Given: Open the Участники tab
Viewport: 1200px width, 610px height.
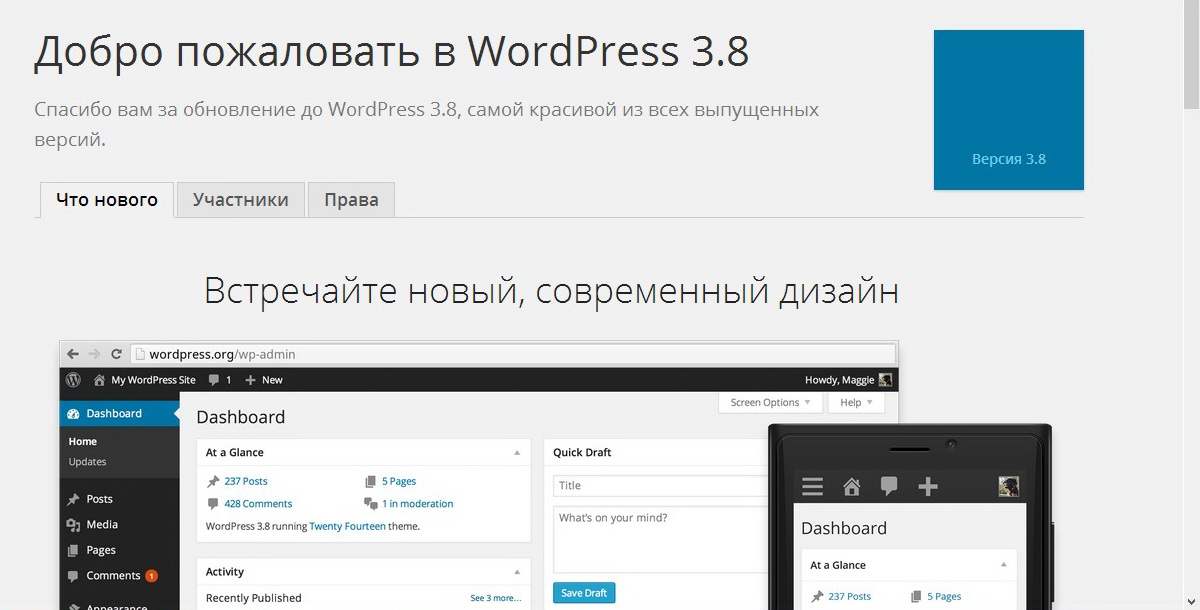Looking at the screenshot, I should [241, 199].
